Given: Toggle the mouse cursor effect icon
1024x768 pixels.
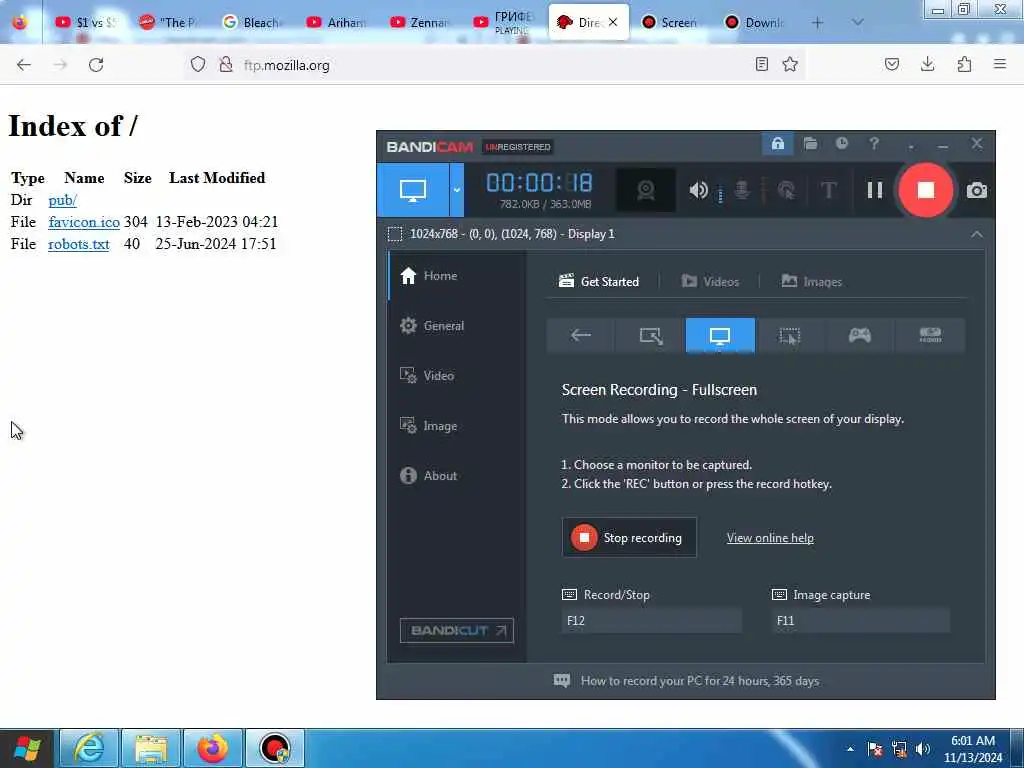Looking at the screenshot, I should point(786,190).
